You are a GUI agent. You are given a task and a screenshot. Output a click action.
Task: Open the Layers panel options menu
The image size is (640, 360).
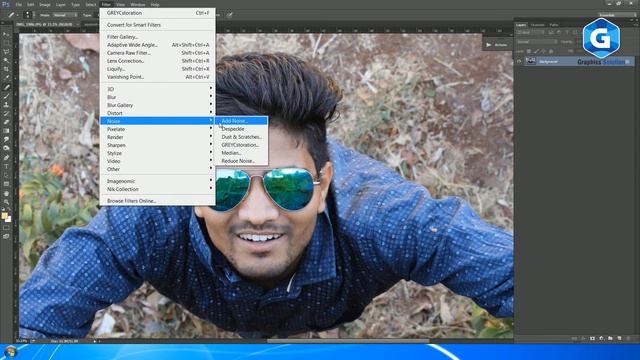(x=636, y=25)
